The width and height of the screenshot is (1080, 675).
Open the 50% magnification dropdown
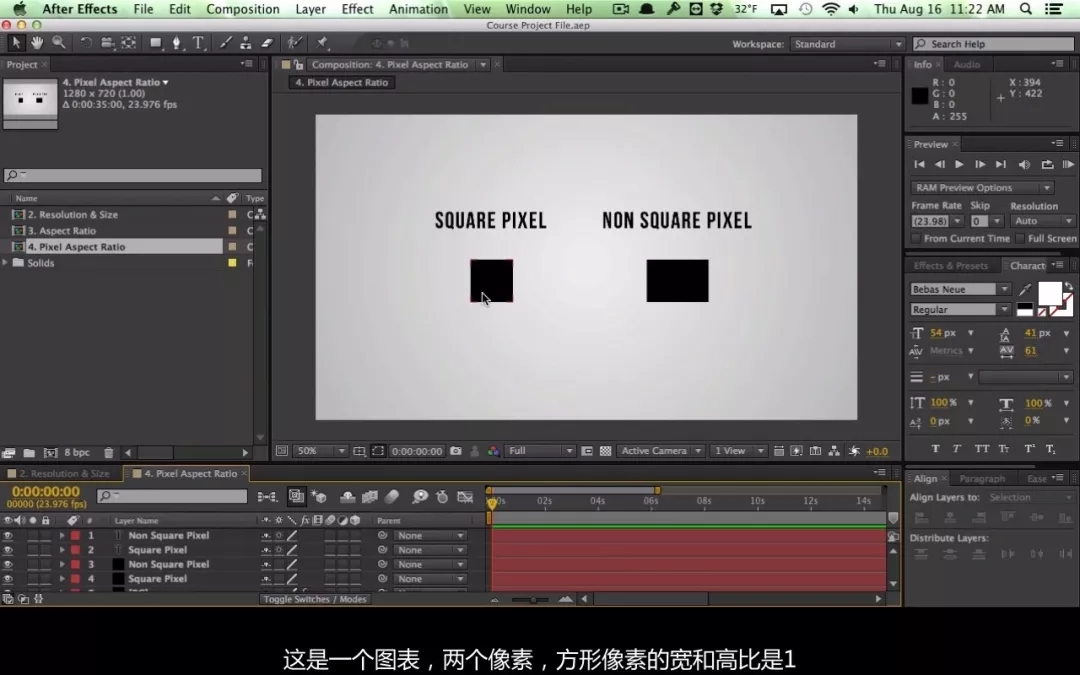point(320,451)
